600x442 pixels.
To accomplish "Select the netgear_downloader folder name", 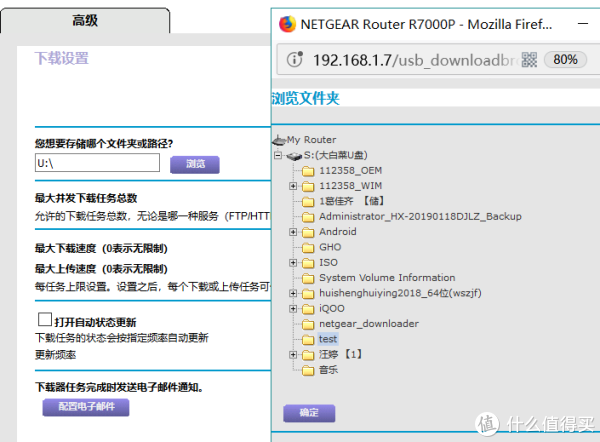I will point(369,324).
